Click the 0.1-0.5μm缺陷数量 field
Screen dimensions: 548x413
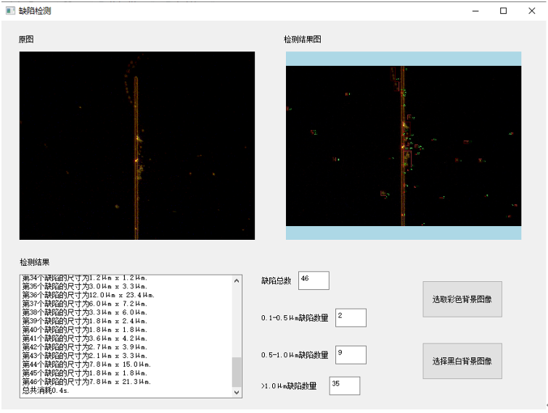351,318
